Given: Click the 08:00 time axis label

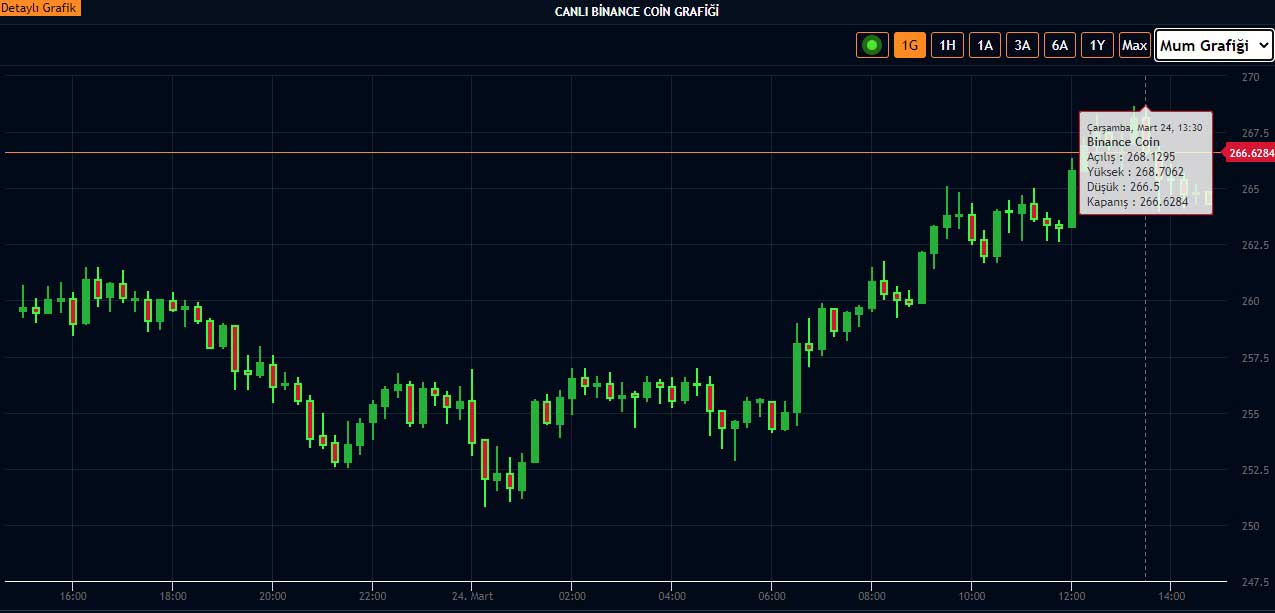Looking at the screenshot, I should [x=872, y=596].
